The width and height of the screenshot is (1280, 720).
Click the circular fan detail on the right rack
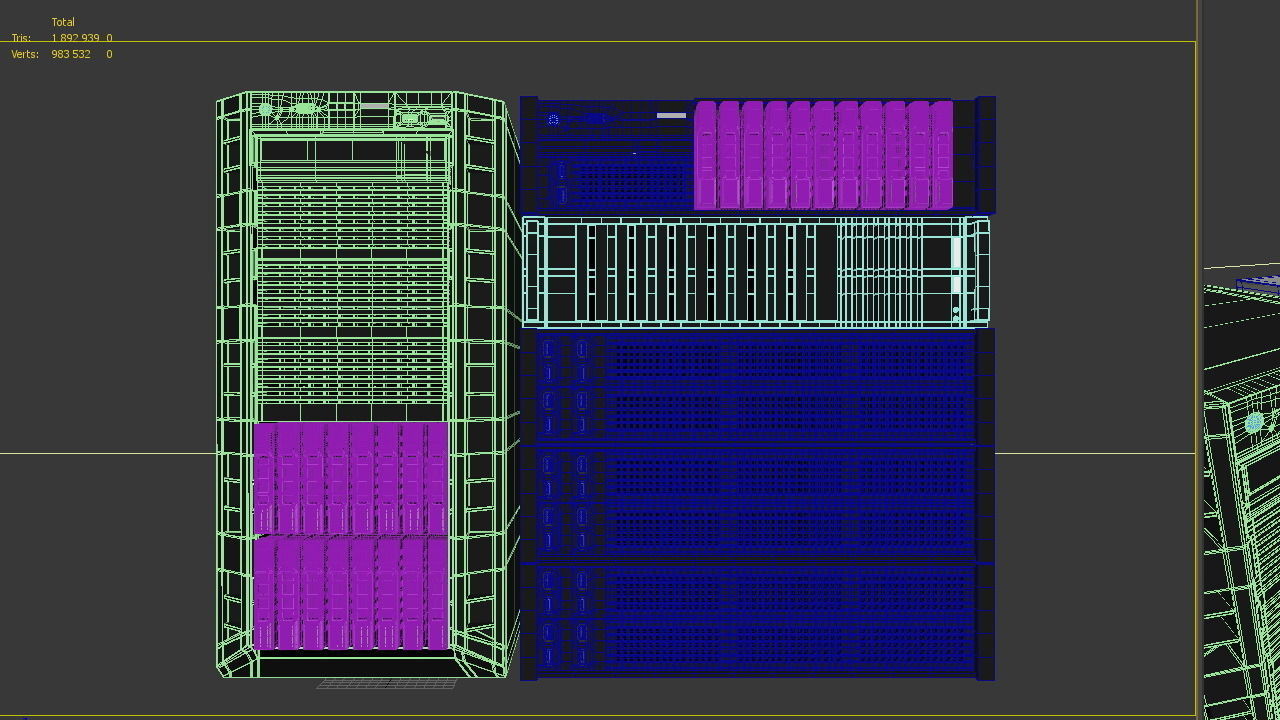click(1256, 423)
